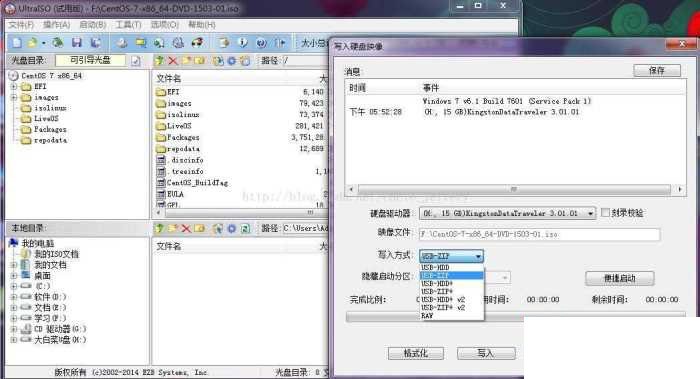
Task: Click the Burn CD image toolbar icon
Action: pos(197,43)
